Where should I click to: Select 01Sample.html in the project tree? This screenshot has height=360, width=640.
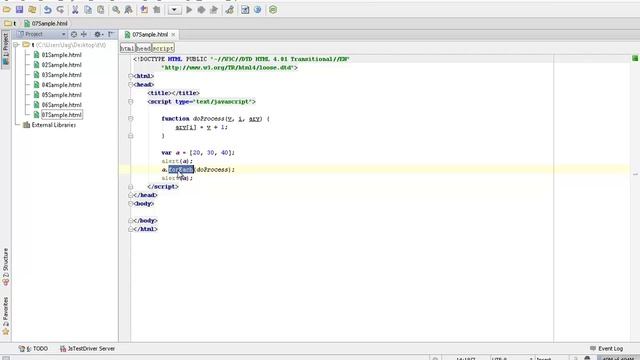click(61, 55)
